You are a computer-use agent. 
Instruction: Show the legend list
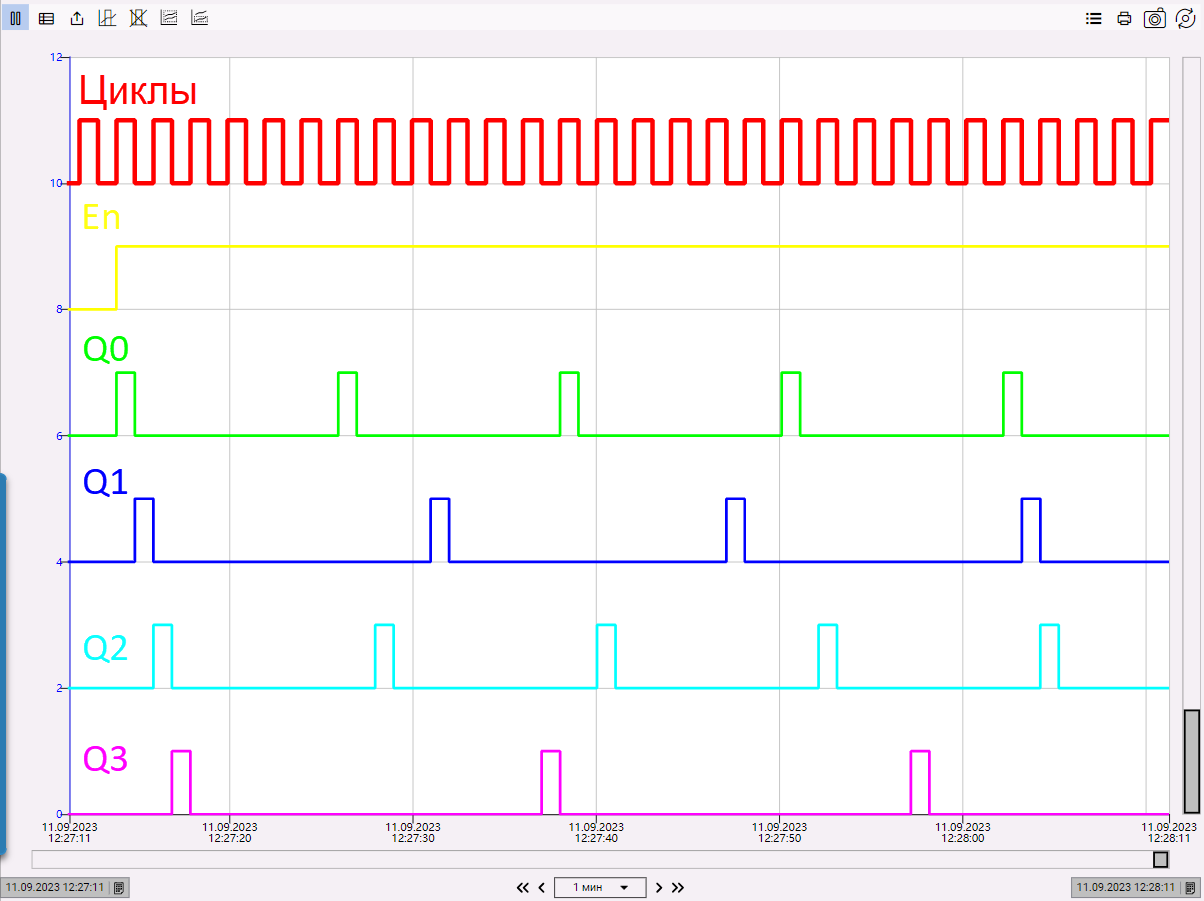click(x=1094, y=18)
